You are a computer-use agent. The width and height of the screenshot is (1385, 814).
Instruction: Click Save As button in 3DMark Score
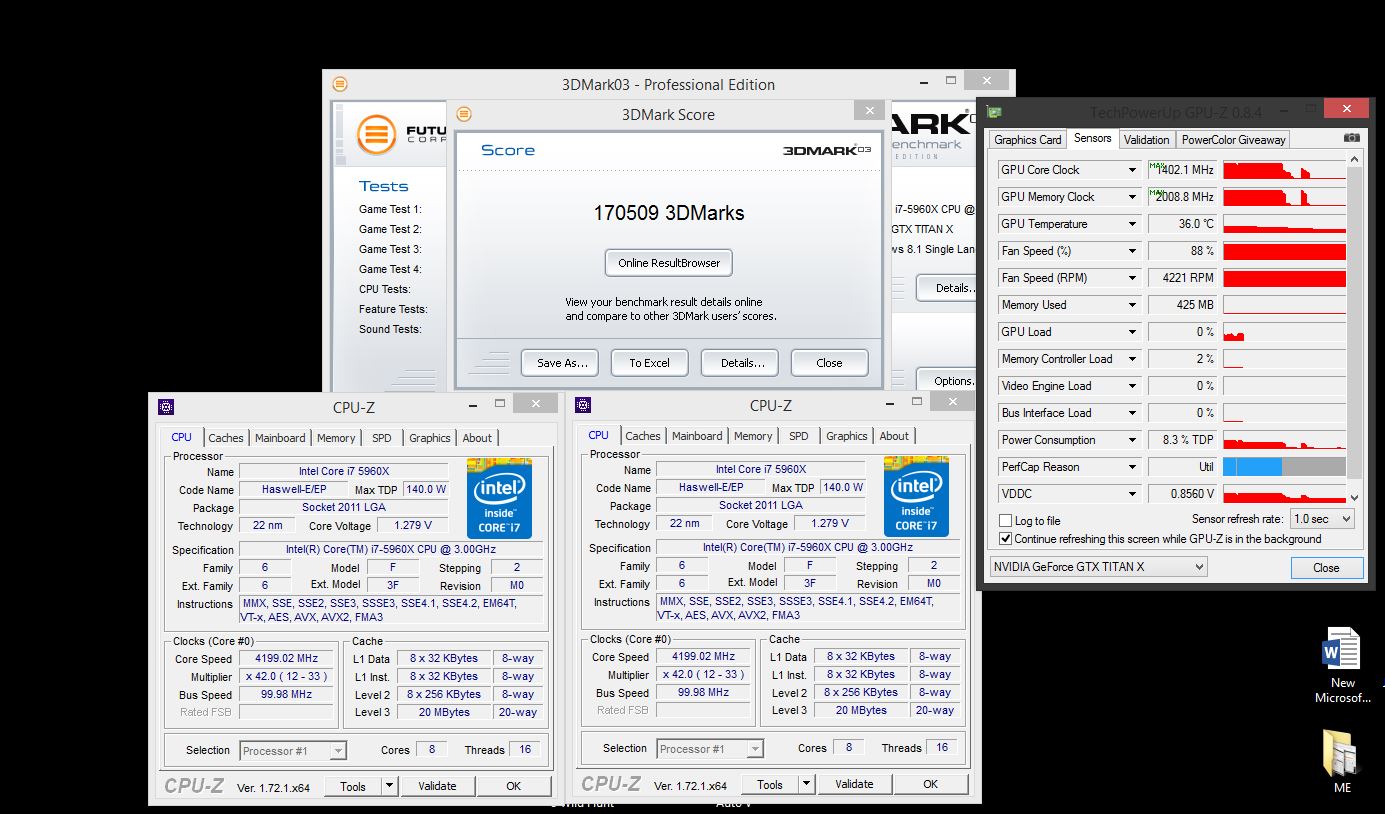coord(560,363)
